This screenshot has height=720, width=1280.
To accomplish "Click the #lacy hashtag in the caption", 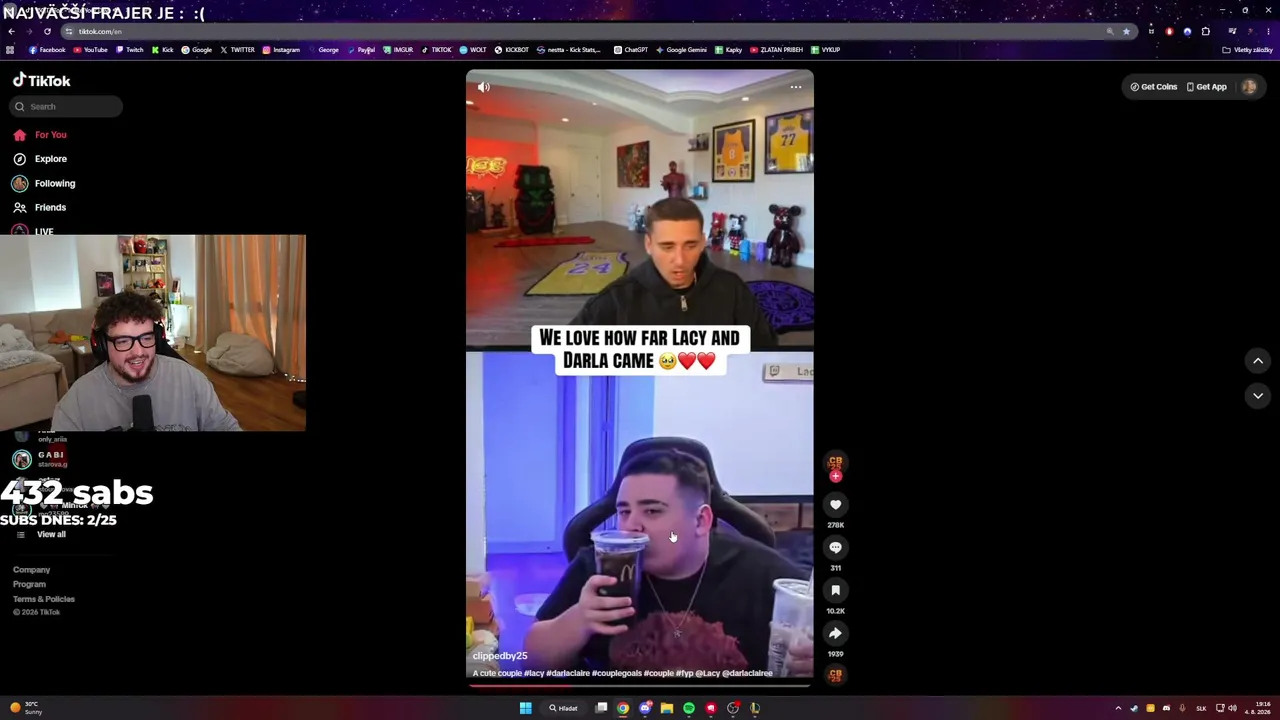I will [533, 674].
